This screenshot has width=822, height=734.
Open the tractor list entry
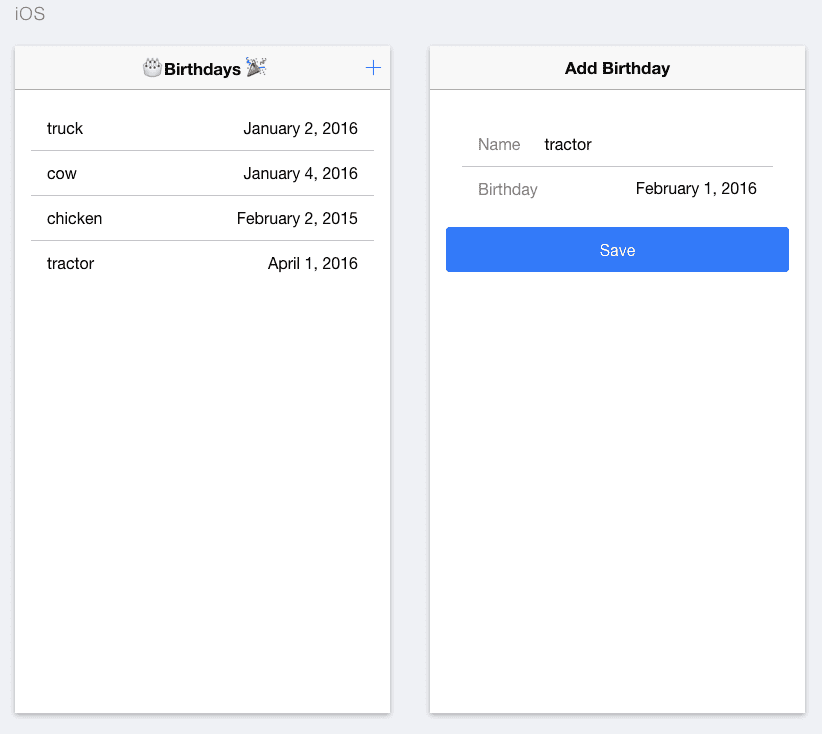[202, 264]
